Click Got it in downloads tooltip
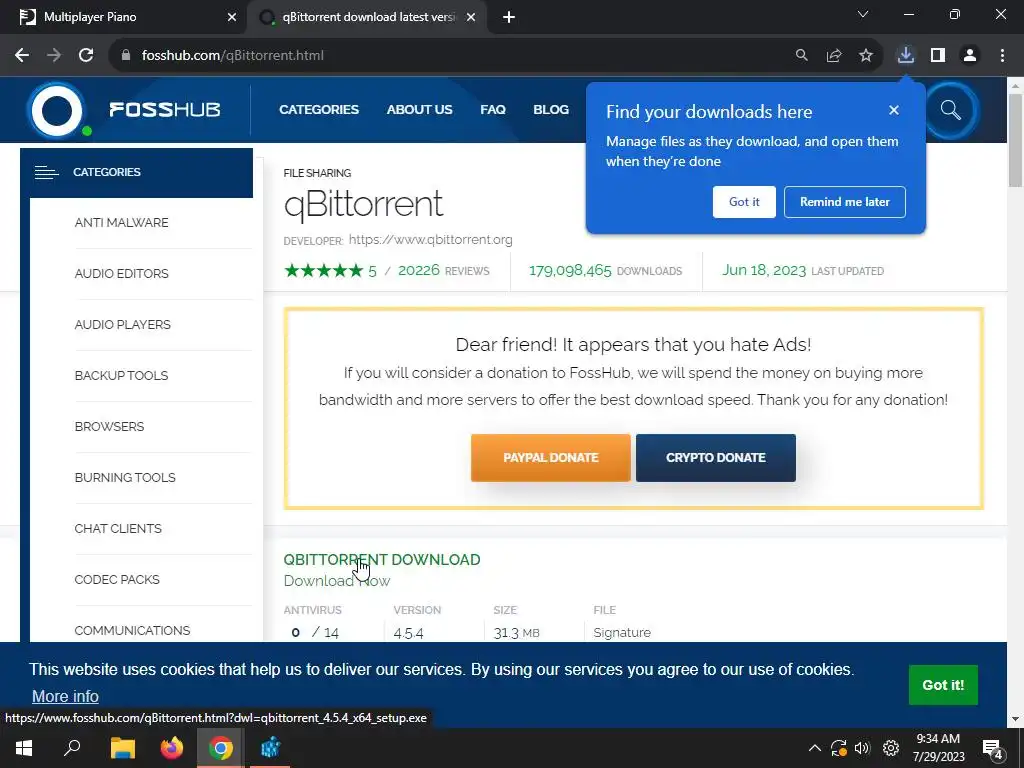 click(x=744, y=202)
